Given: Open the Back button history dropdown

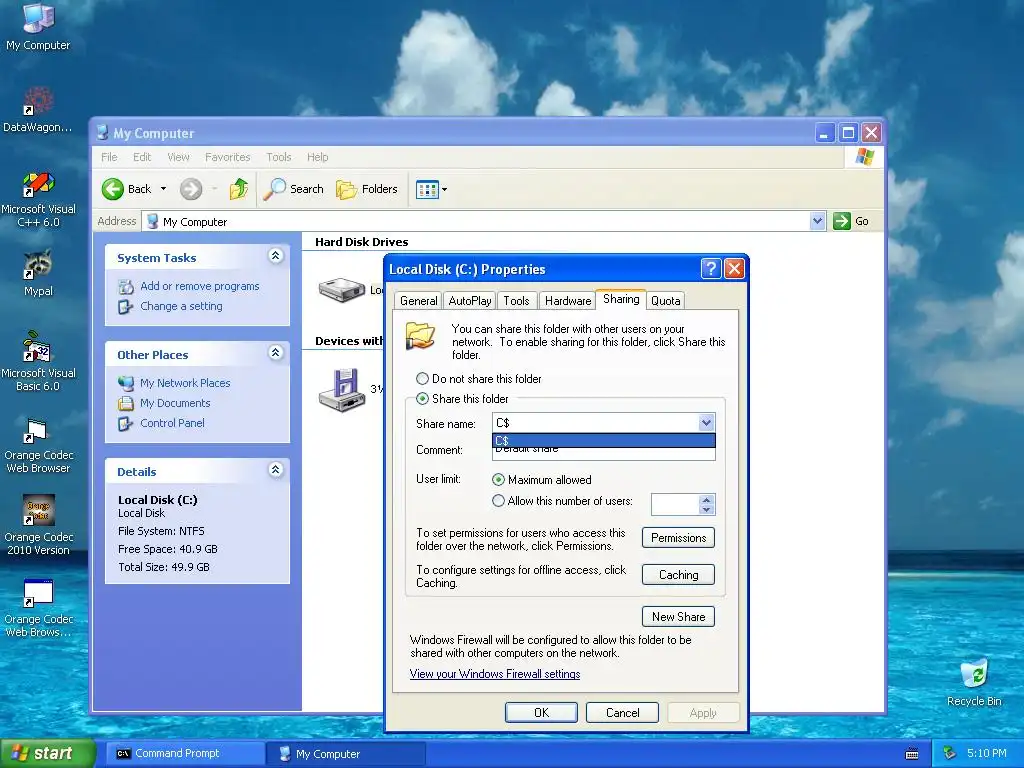Looking at the screenshot, I should tap(163, 189).
